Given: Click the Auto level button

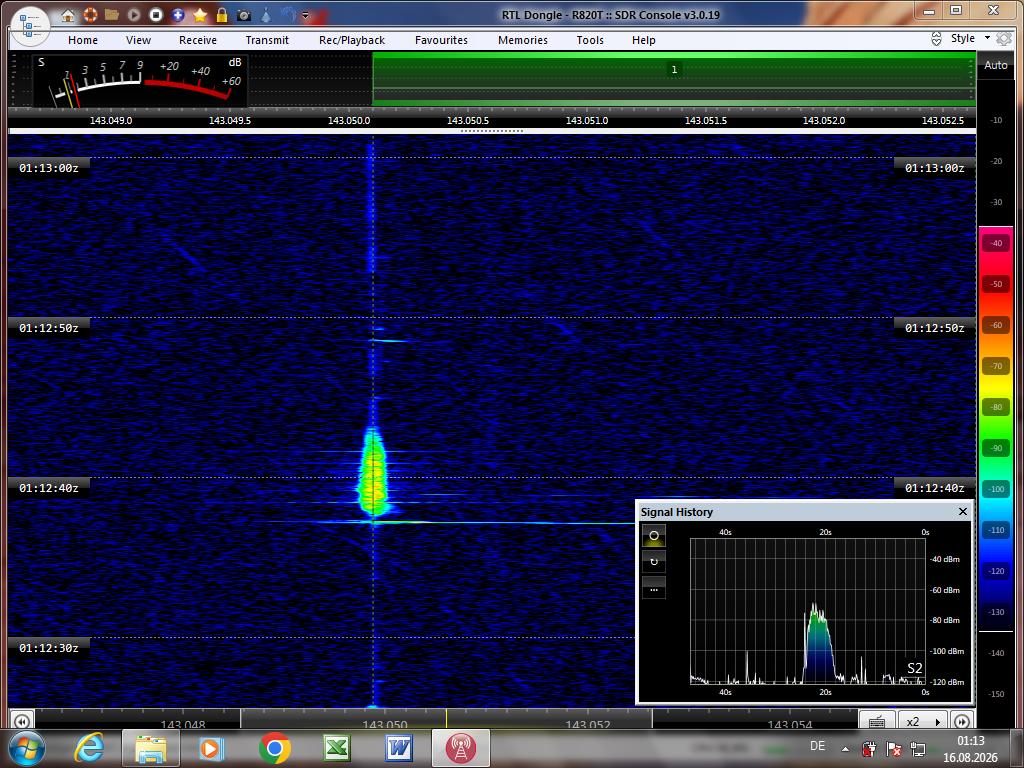Looking at the screenshot, I should click(996, 65).
